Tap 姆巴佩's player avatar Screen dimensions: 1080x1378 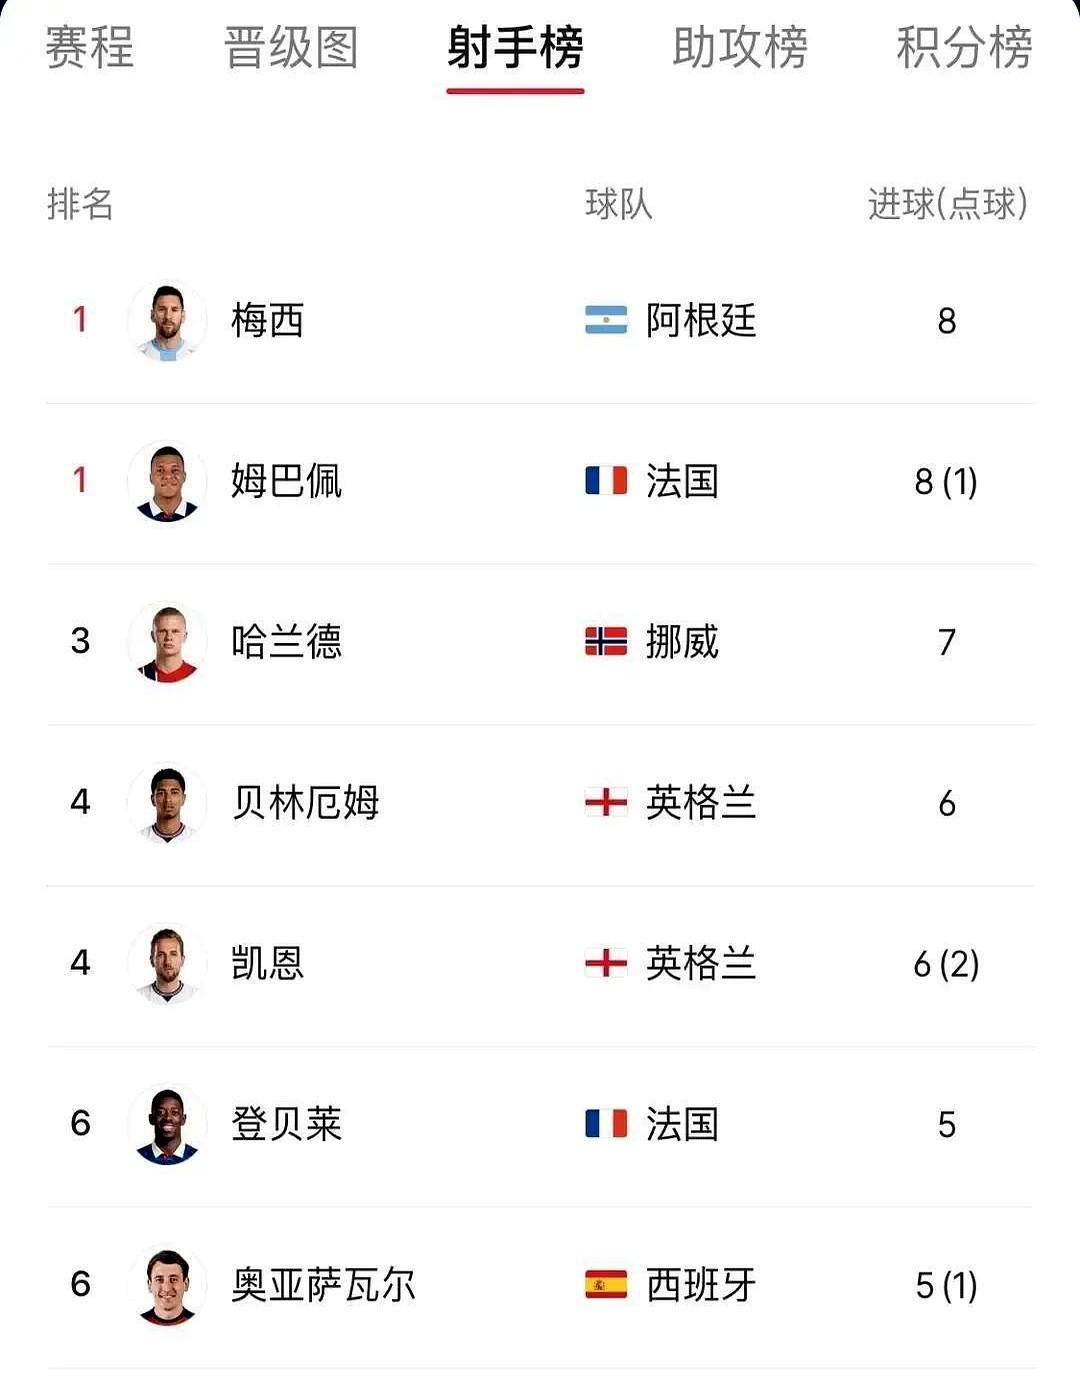click(x=167, y=481)
